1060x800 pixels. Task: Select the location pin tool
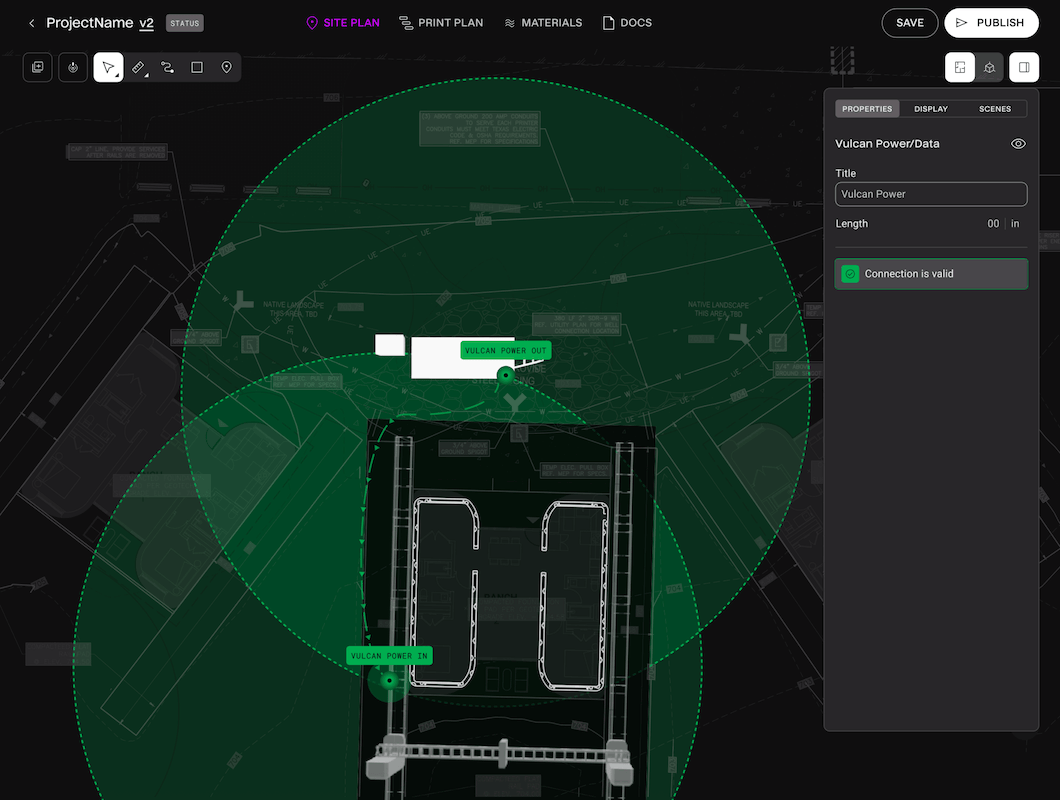pos(226,67)
